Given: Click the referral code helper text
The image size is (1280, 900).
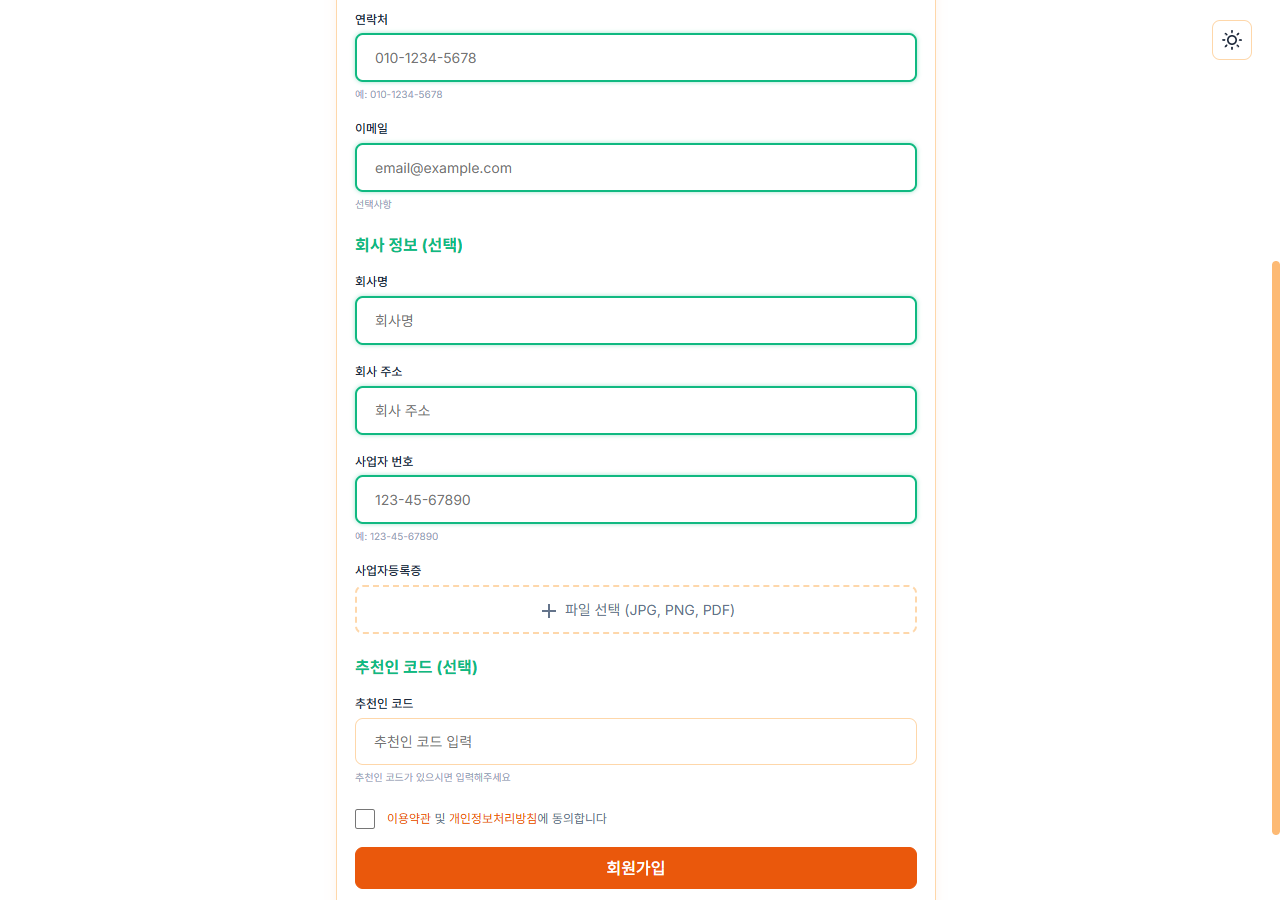Looking at the screenshot, I should [432, 776].
